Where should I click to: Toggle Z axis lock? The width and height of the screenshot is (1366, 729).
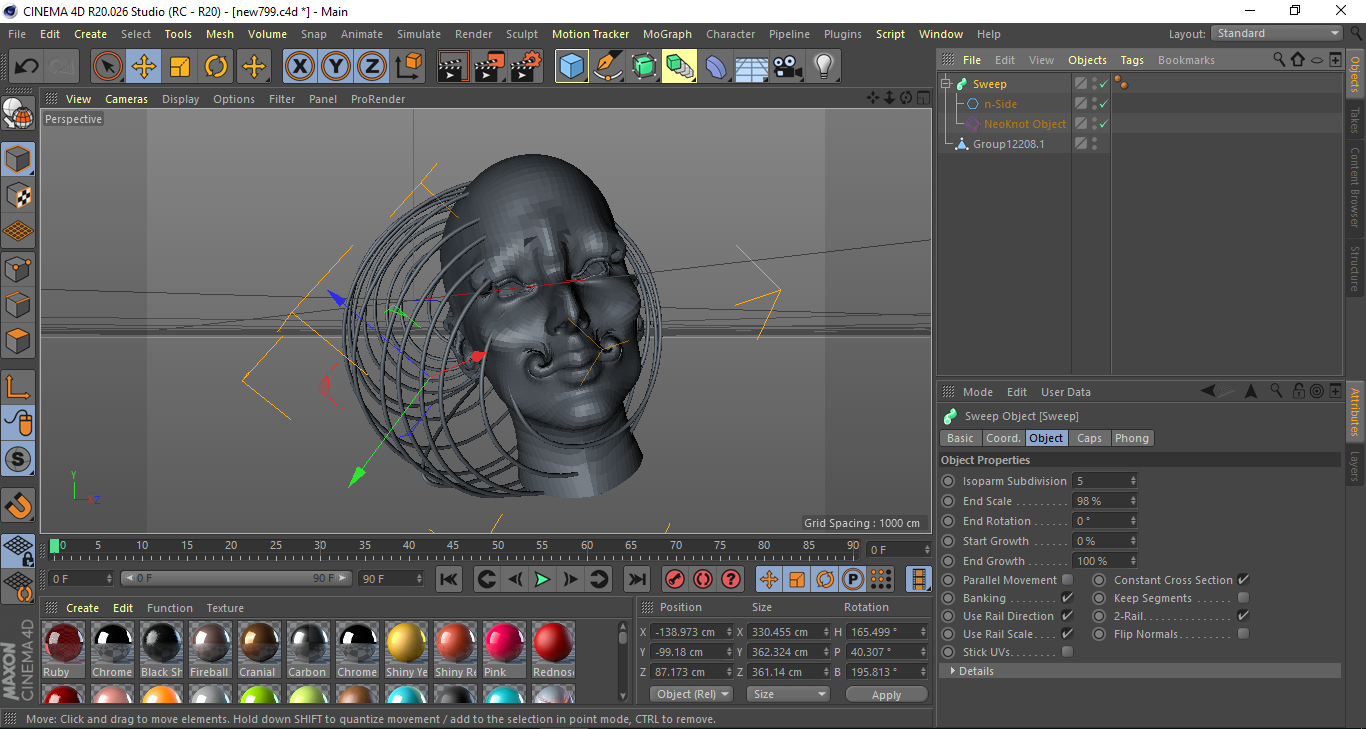click(371, 67)
